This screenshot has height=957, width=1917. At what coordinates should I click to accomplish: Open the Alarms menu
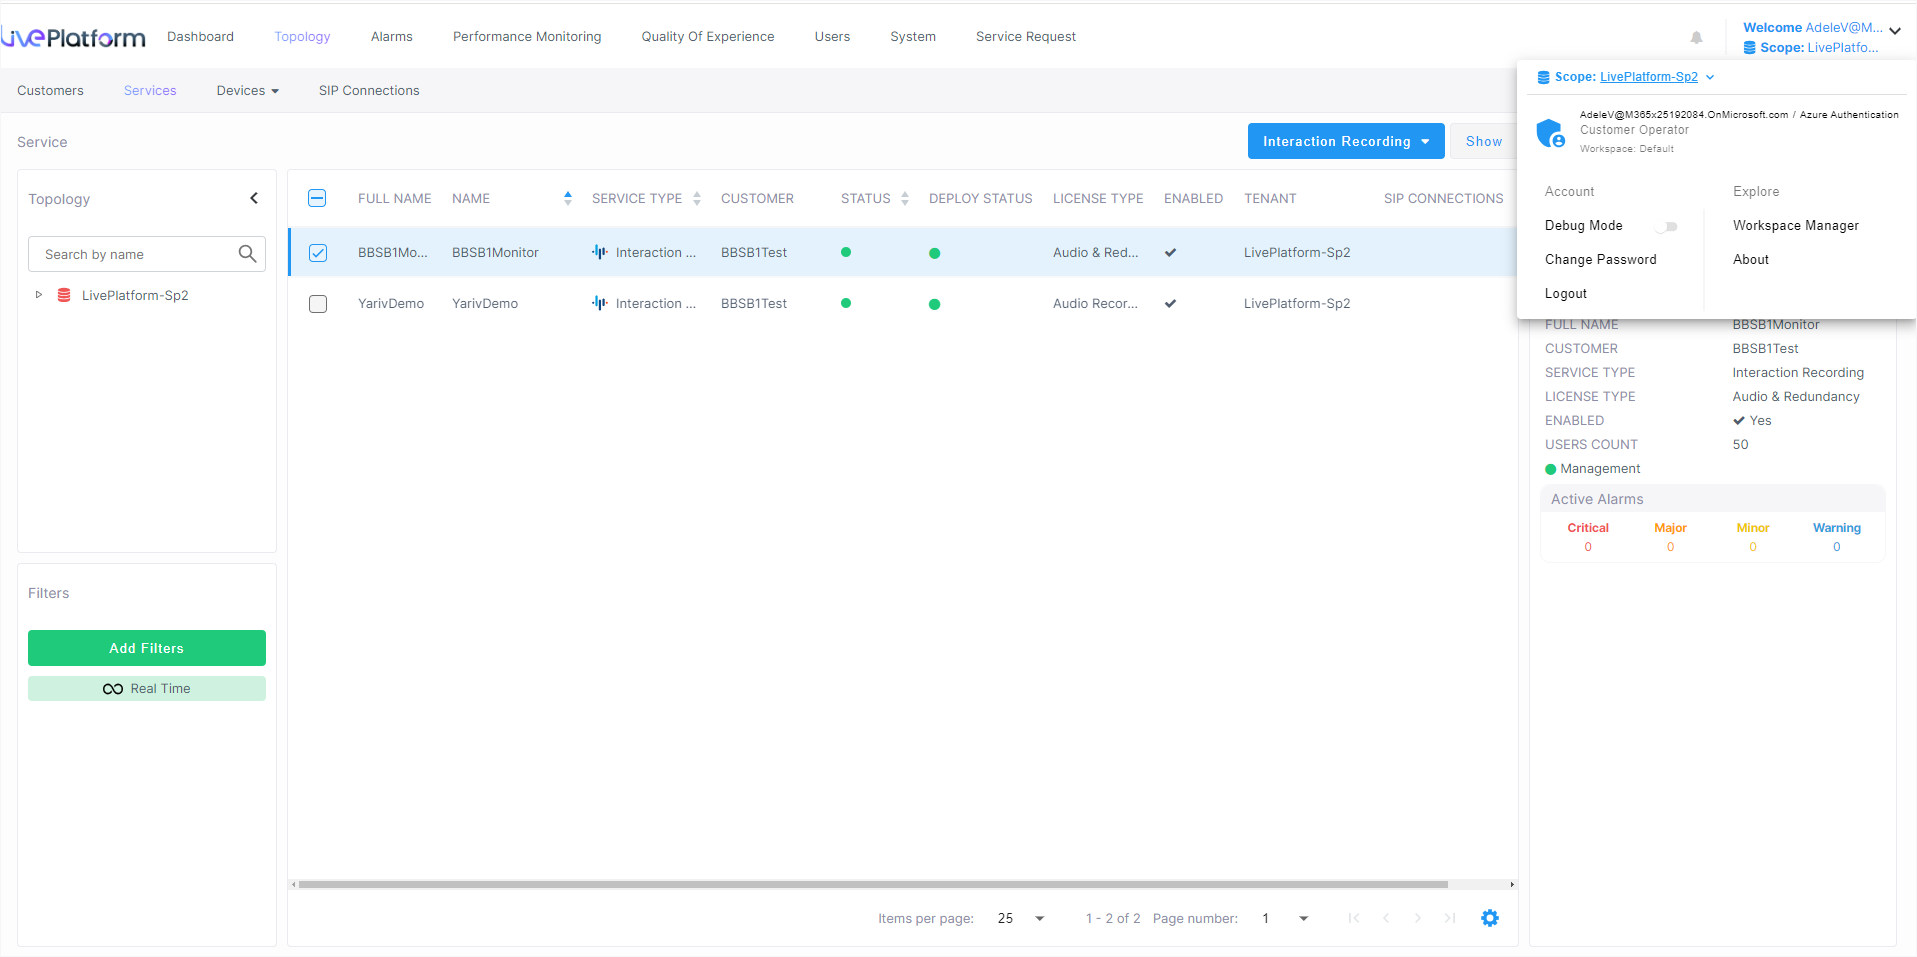tap(392, 36)
